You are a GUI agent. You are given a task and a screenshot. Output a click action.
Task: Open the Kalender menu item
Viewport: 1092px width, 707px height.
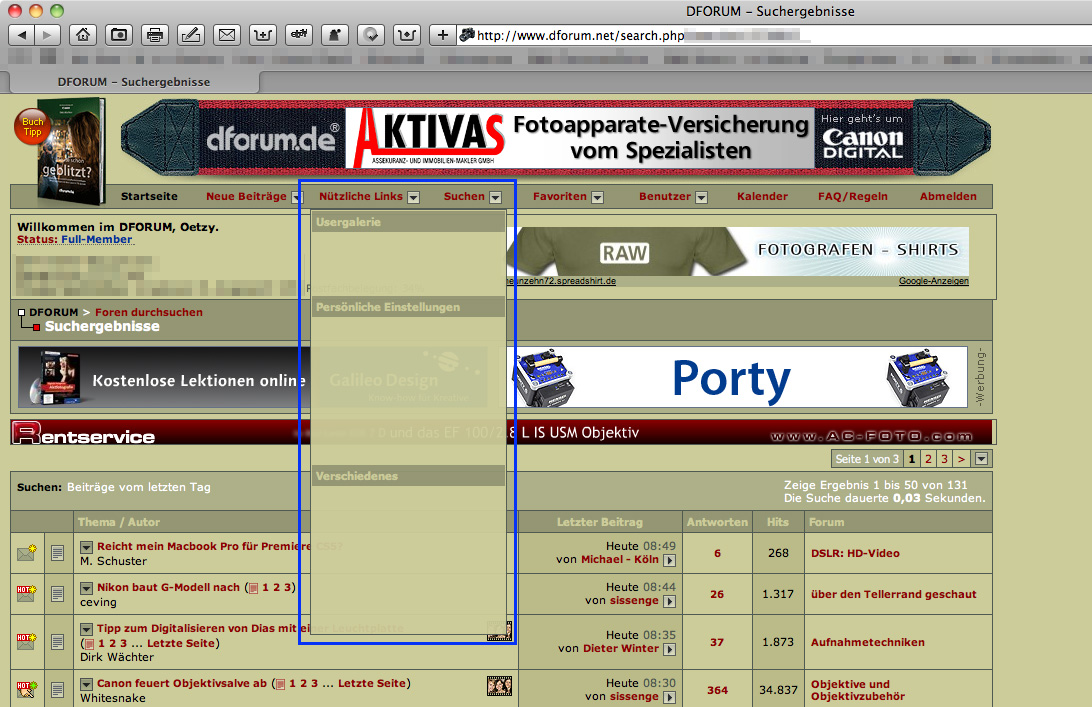point(763,196)
